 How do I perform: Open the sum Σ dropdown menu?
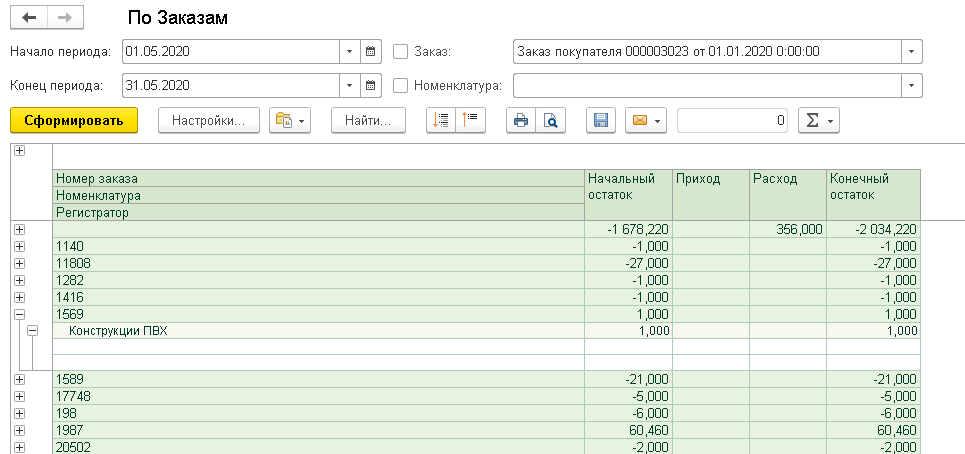pyautogui.click(x=818, y=121)
